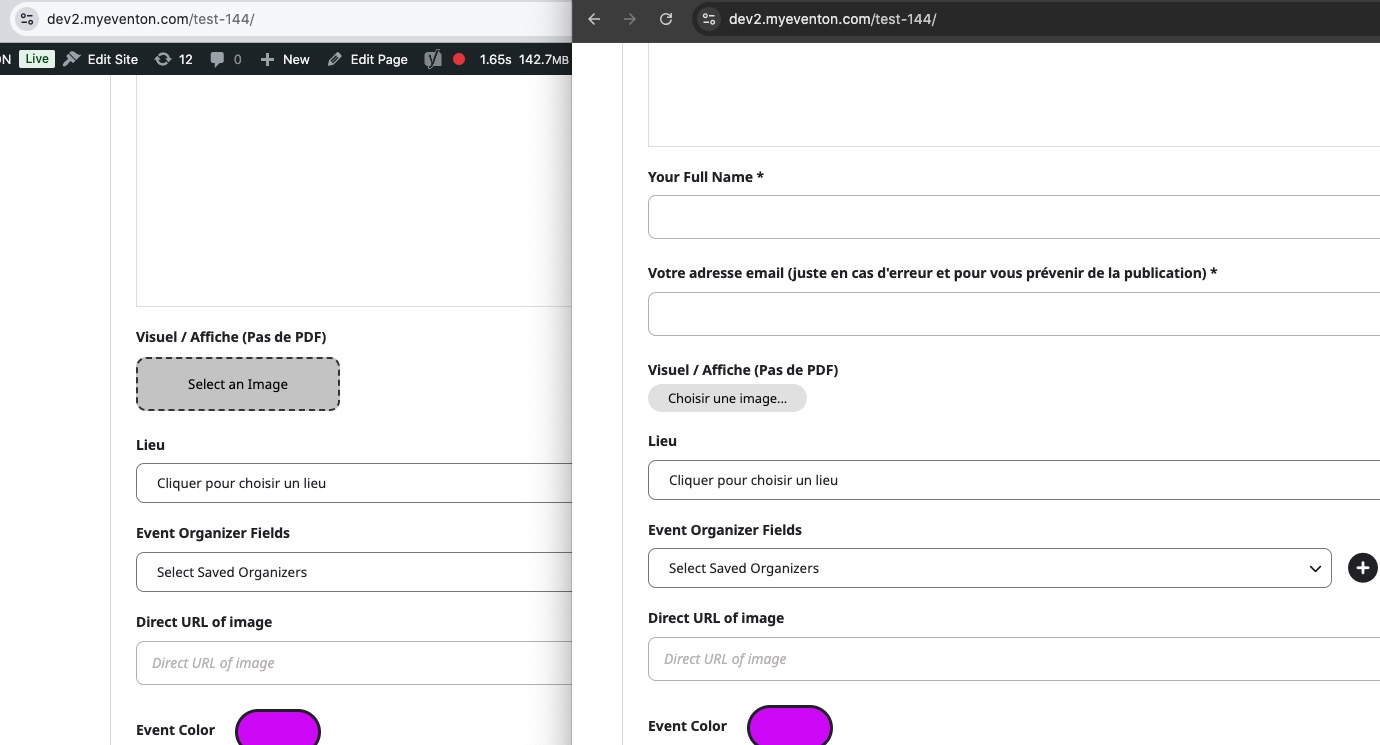The height and width of the screenshot is (745, 1380).
Task: Click the Votre adresse email input field
Action: coord(1013,314)
